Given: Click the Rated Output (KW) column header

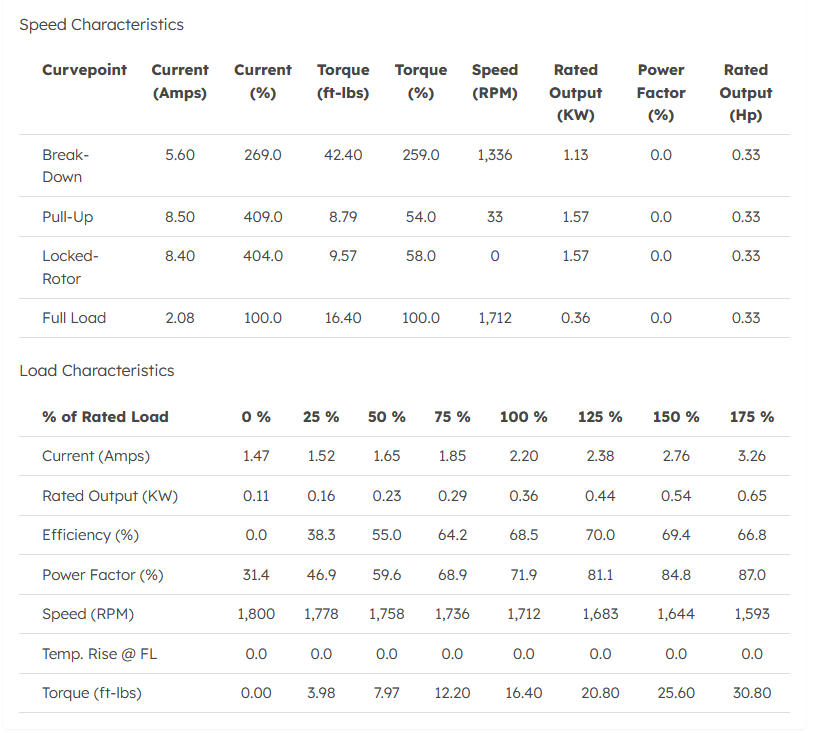Looking at the screenshot, I should point(576,92).
